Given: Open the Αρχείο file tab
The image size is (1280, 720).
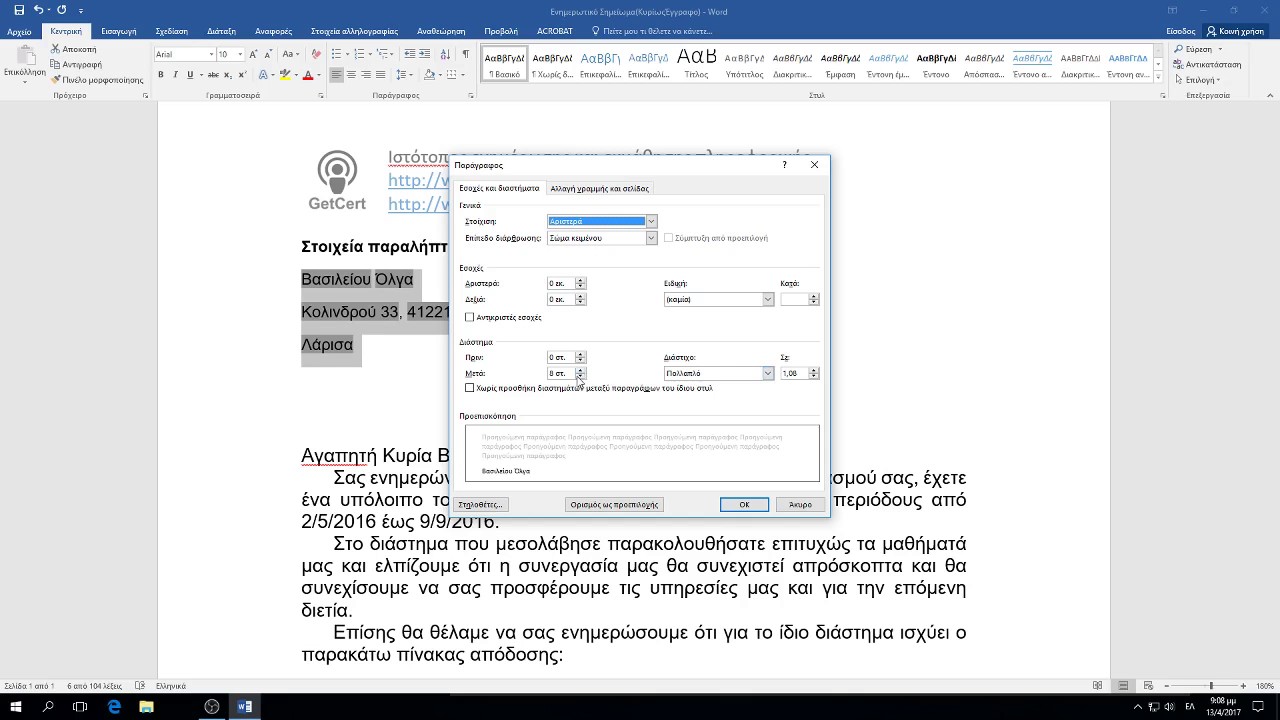Looking at the screenshot, I should click(x=19, y=31).
